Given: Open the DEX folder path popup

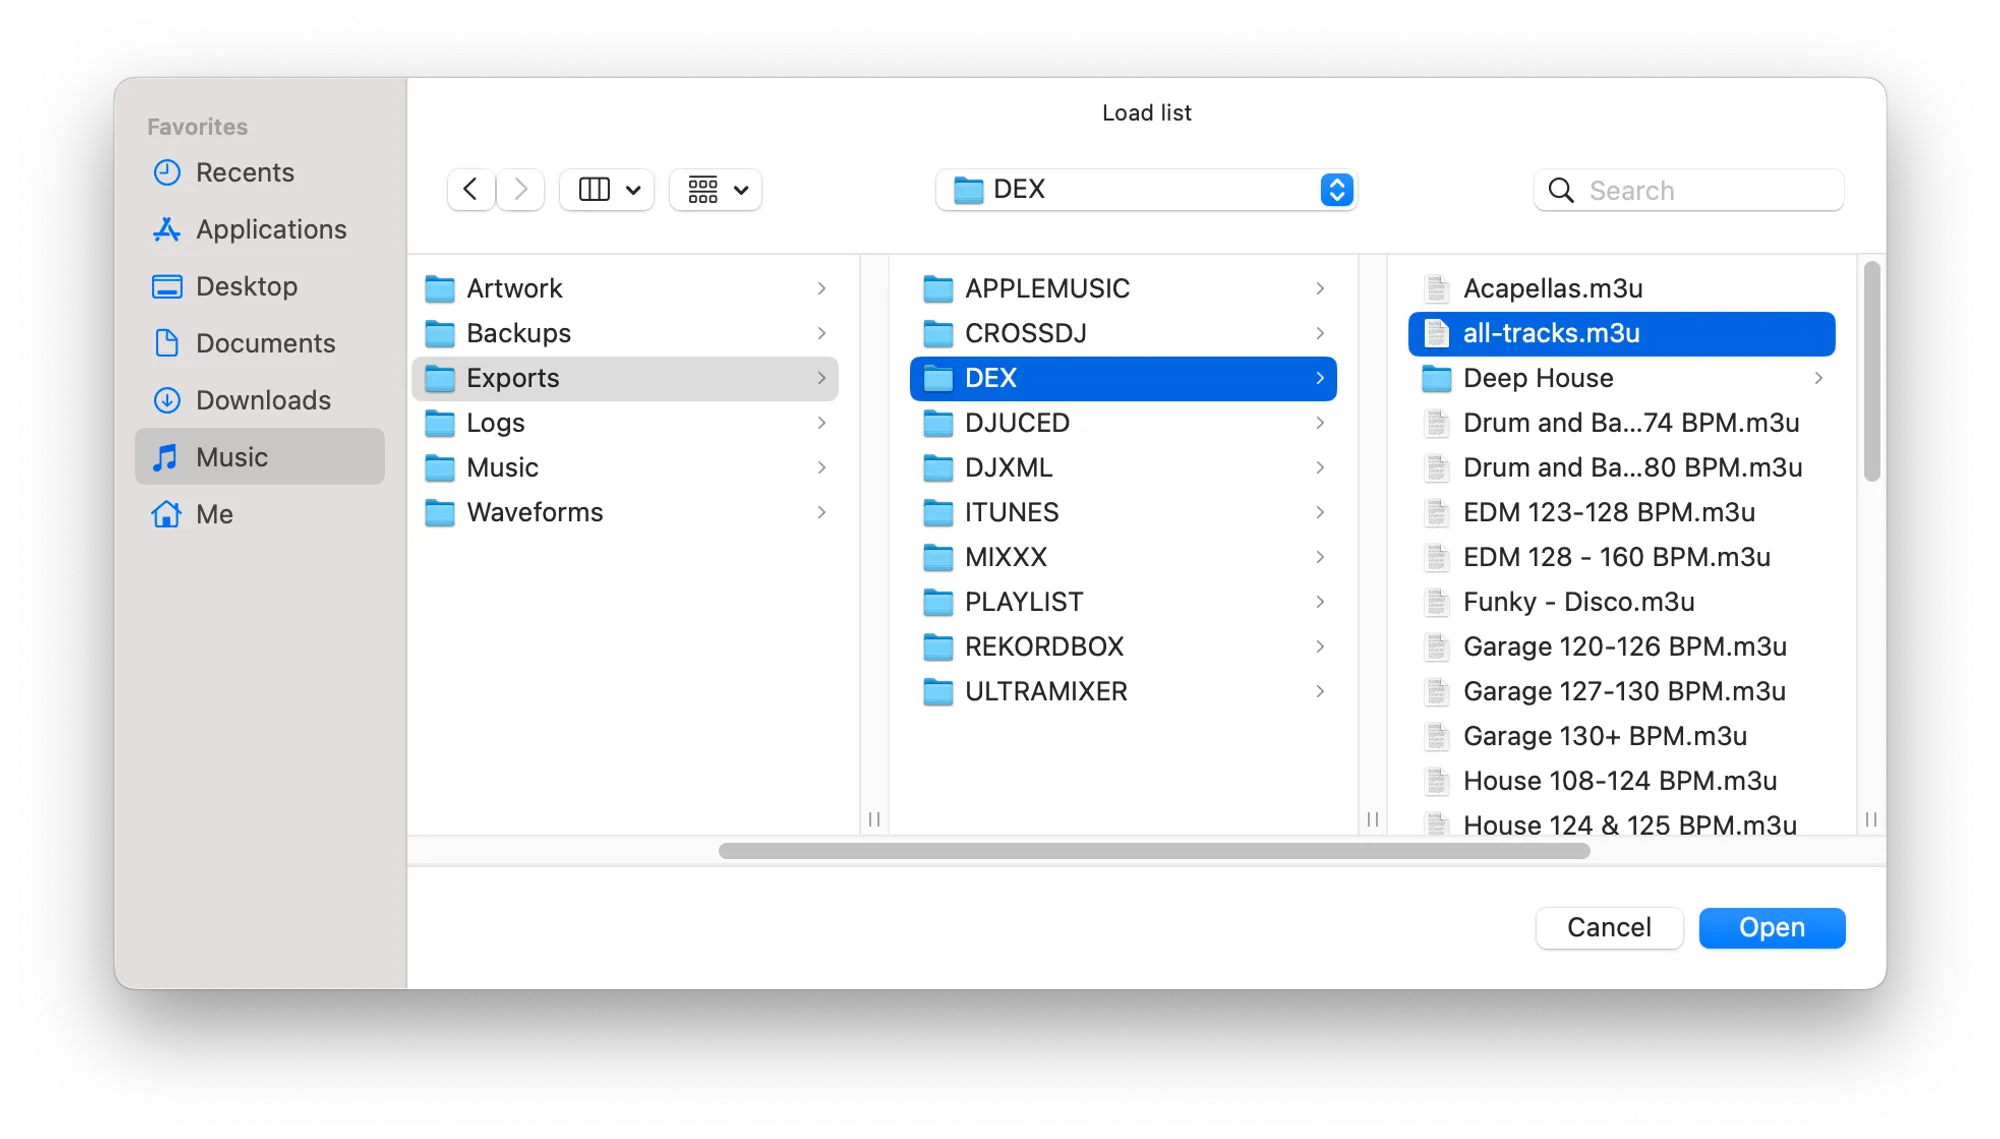Looking at the screenshot, I should coord(1146,190).
